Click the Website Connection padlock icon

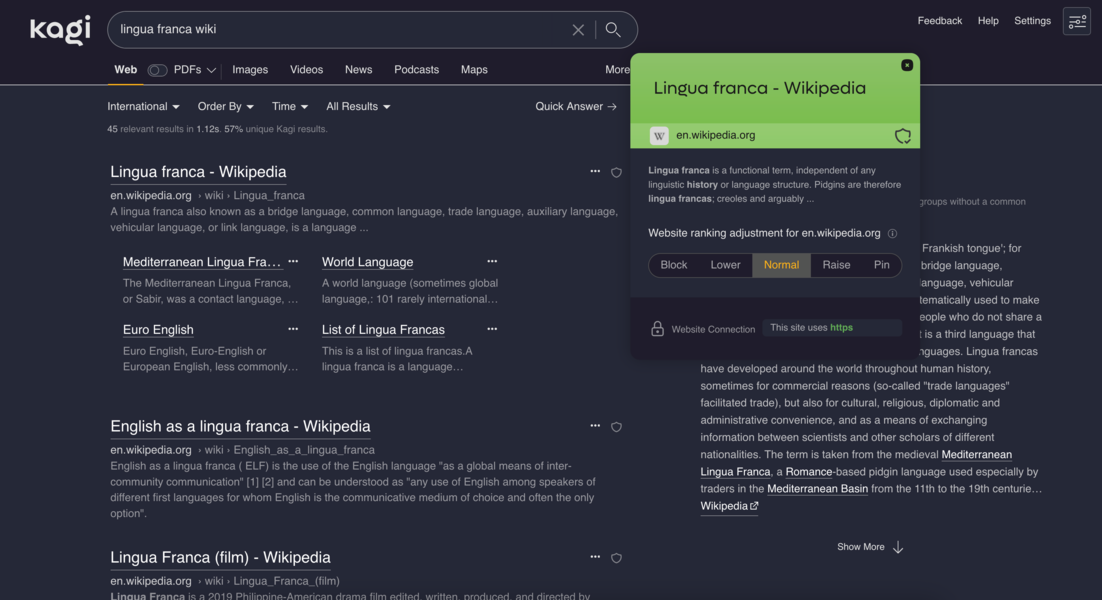(657, 327)
